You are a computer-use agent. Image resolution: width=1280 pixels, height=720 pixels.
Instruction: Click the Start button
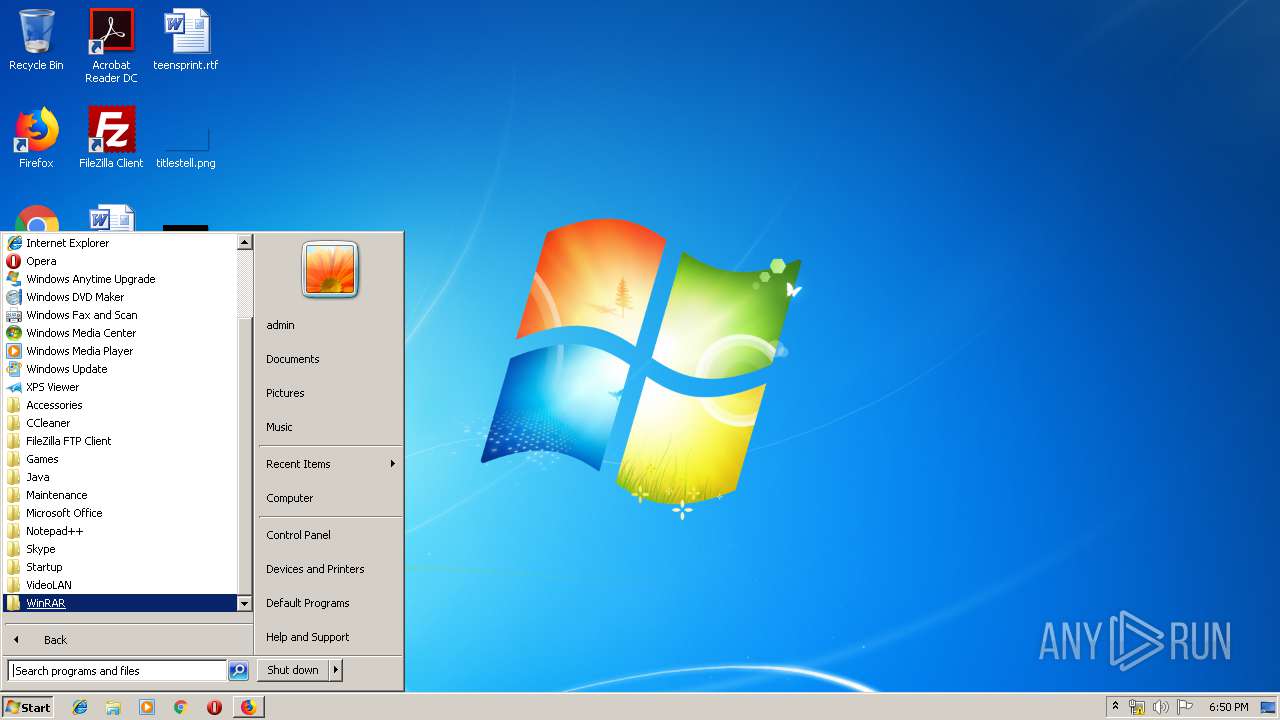28,707
